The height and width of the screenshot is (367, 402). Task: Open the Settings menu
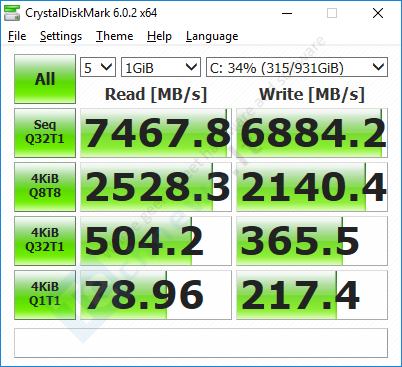(61, 36)
